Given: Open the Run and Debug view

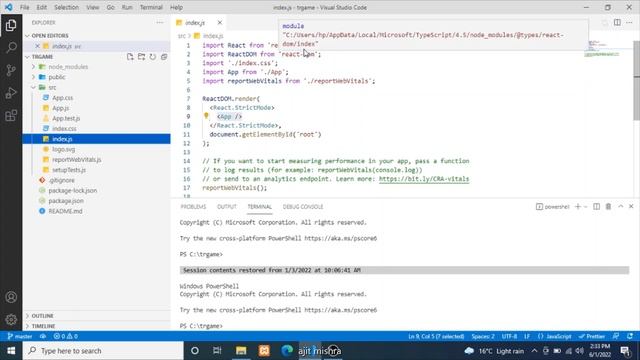Looking at the screenshot, I should [11, 93].
